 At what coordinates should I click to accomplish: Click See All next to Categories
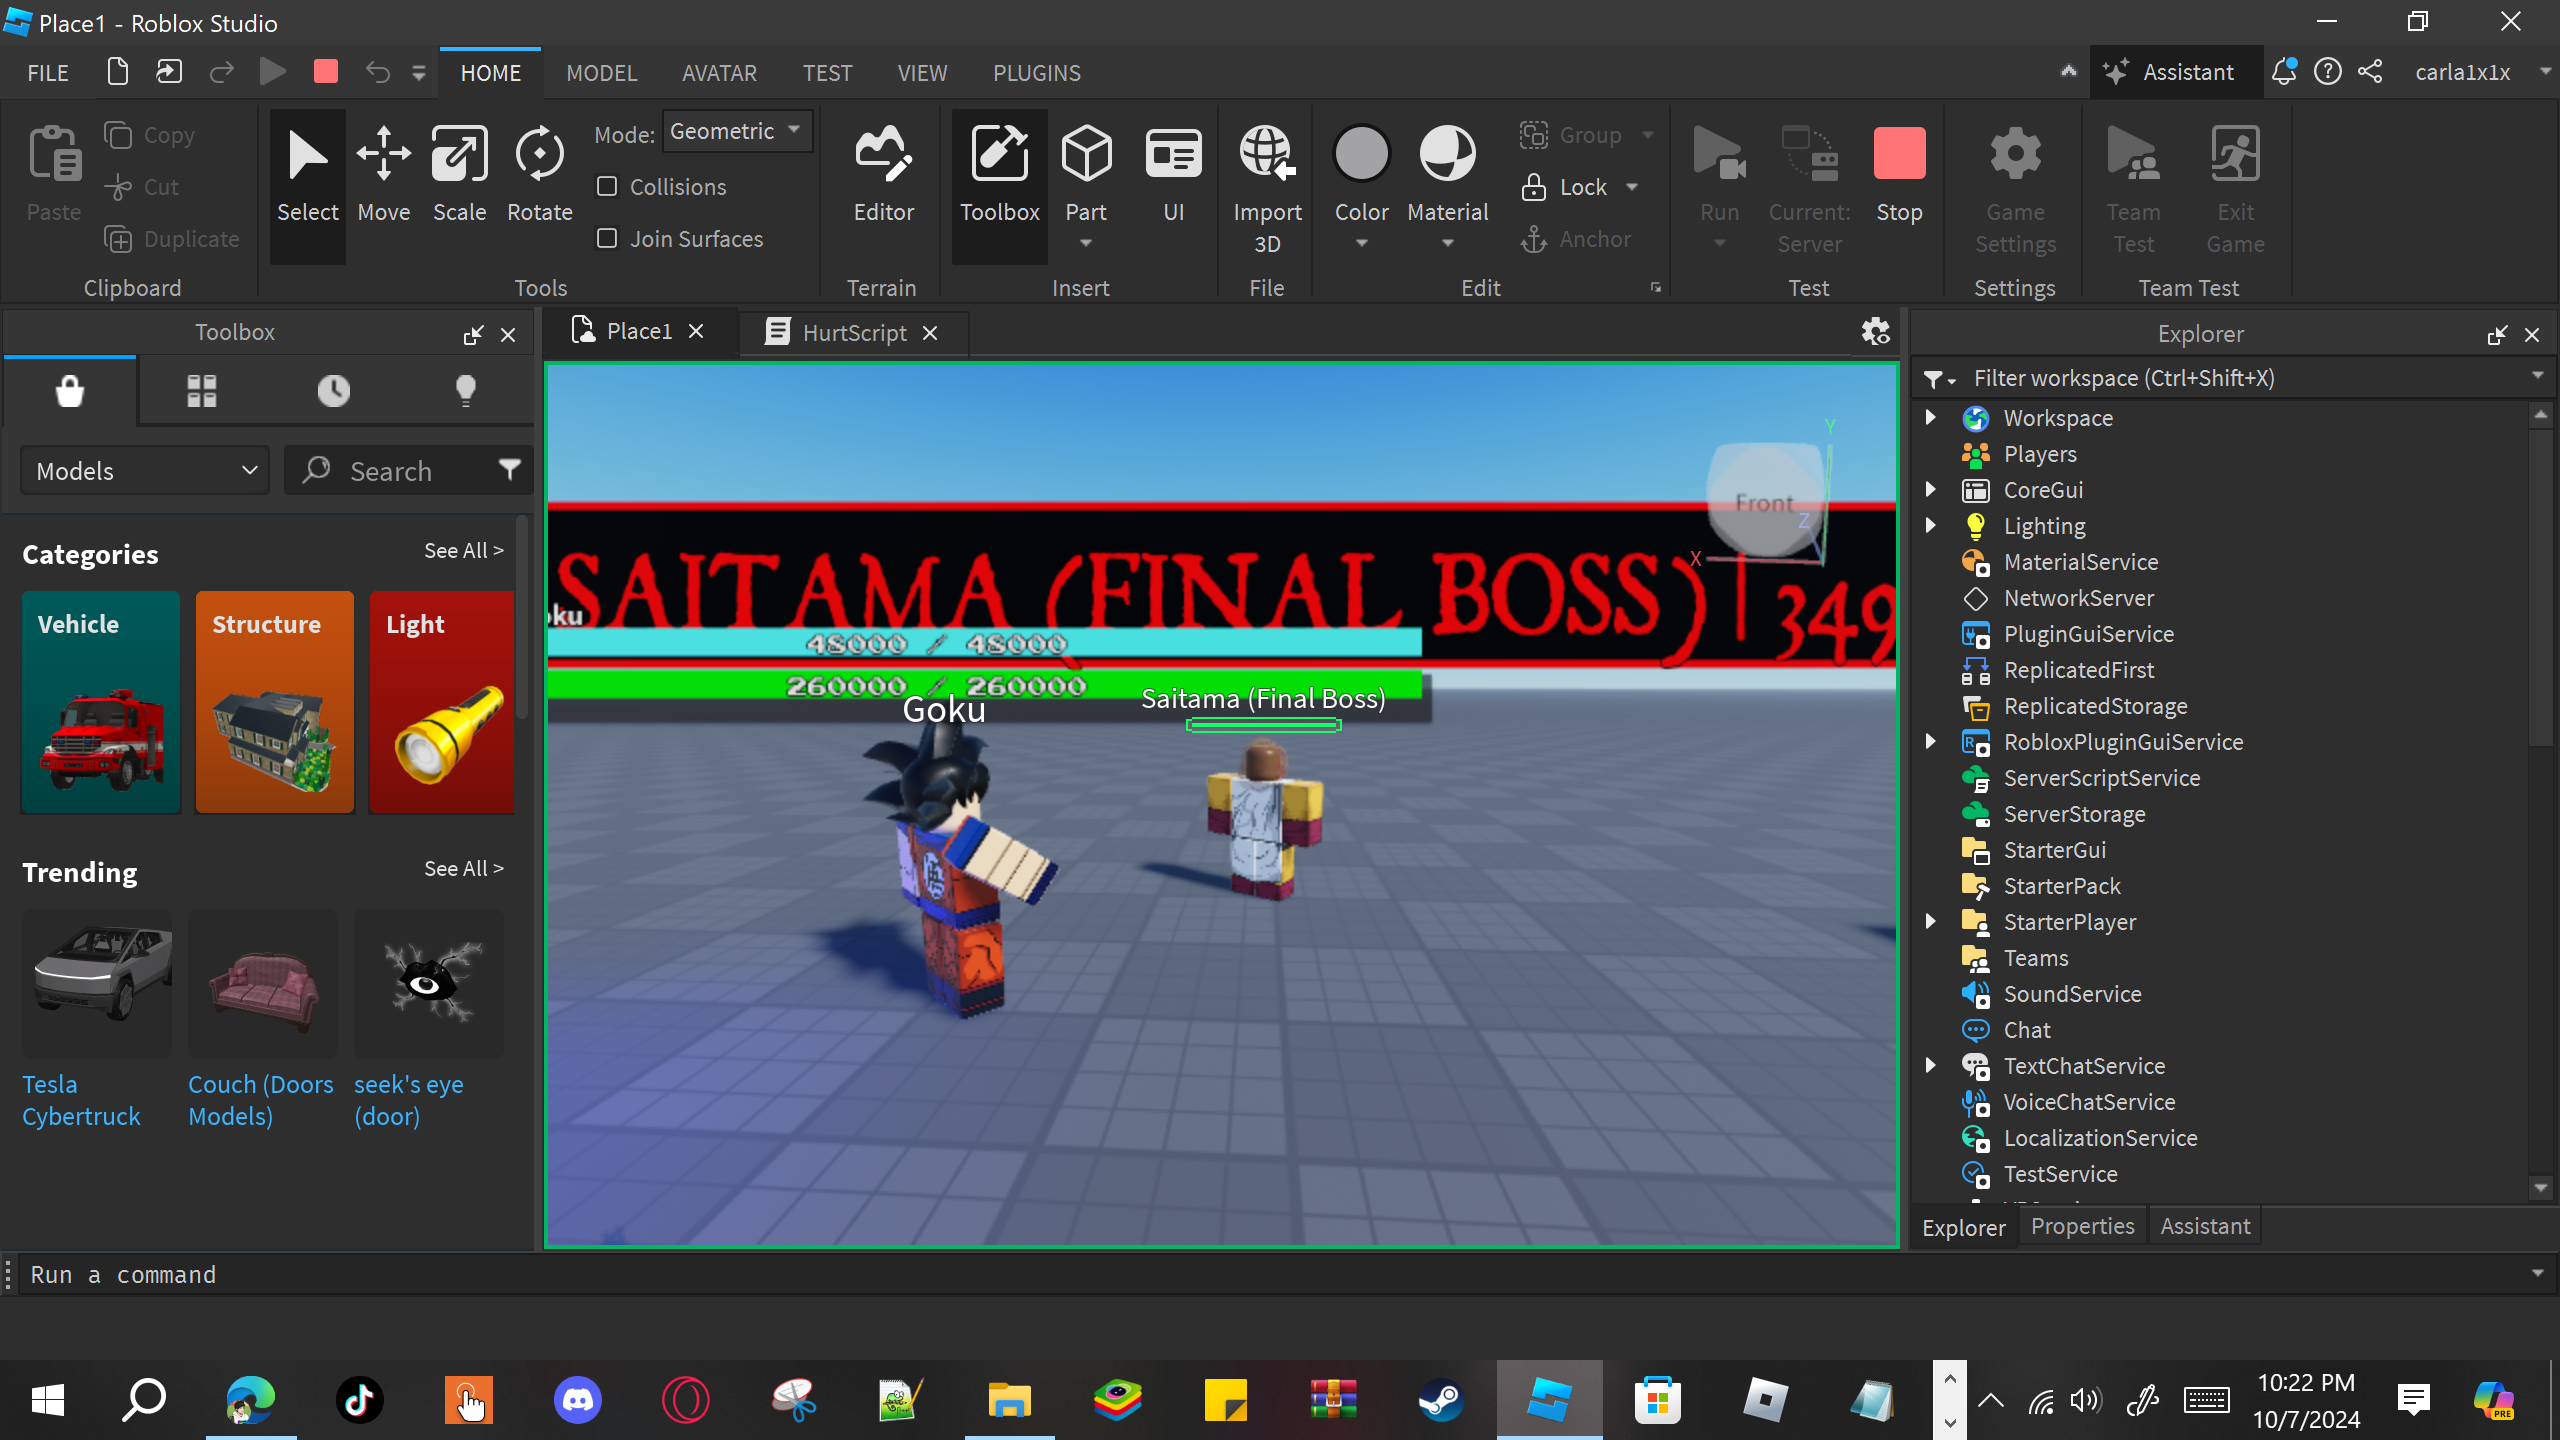tap(463, 551)
